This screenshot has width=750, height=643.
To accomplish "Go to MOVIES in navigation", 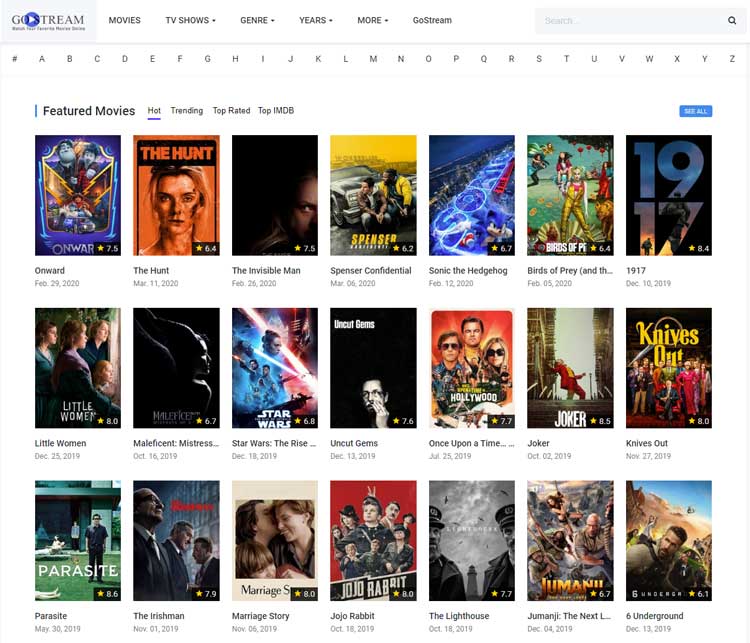I will (x=124, y=21).
